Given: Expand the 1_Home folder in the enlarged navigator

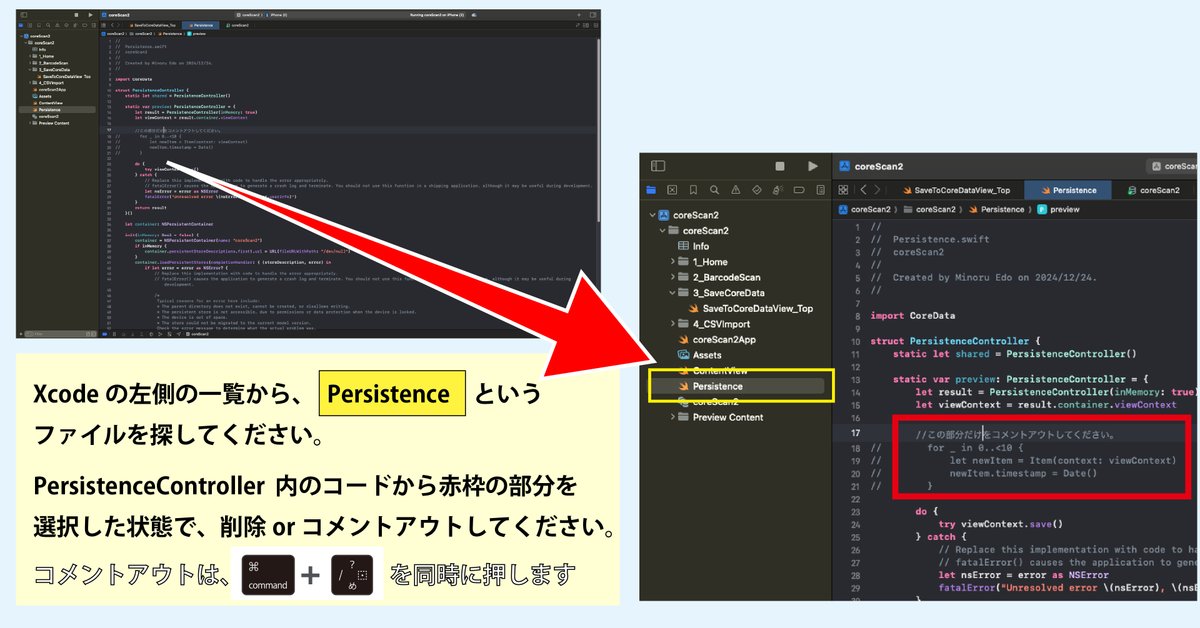Looking at the screenshot, I should tap(673, 262).
